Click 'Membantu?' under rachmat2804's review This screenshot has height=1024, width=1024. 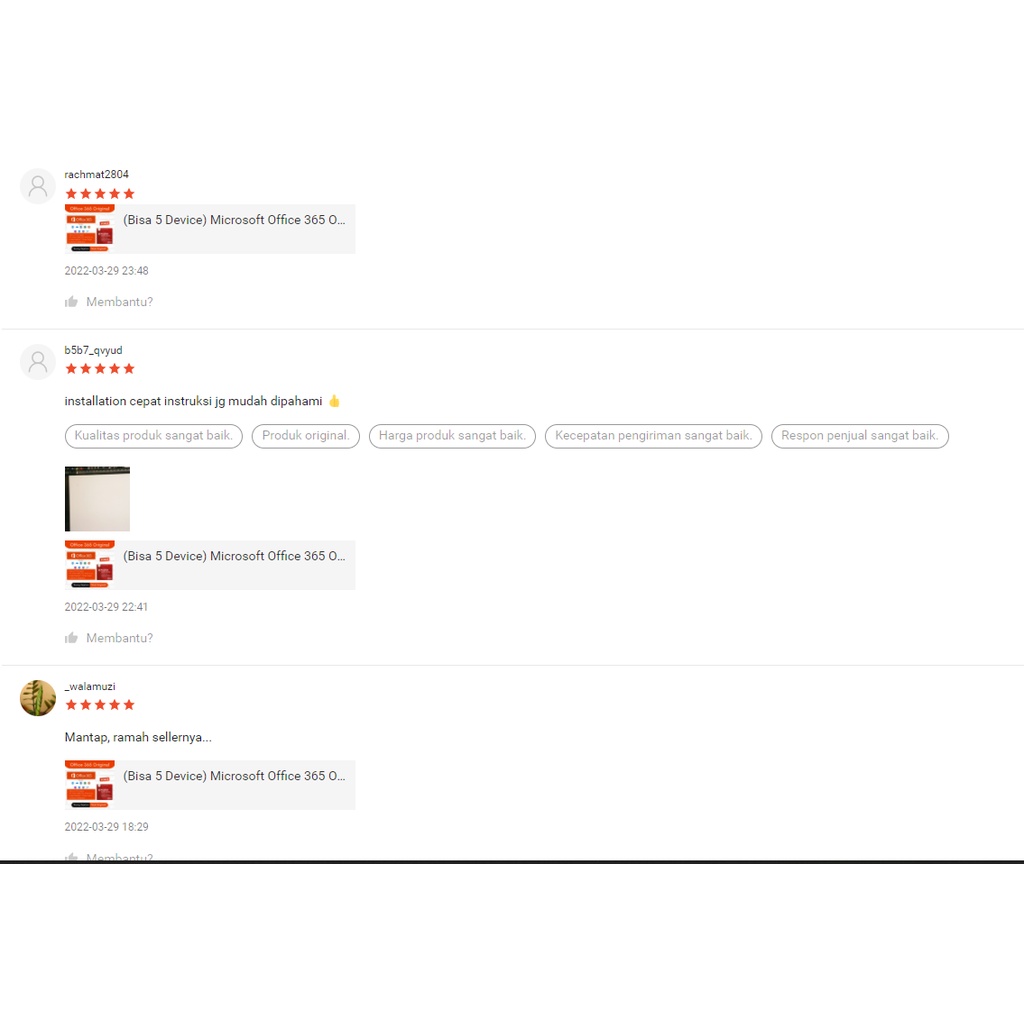coord(120,302)
